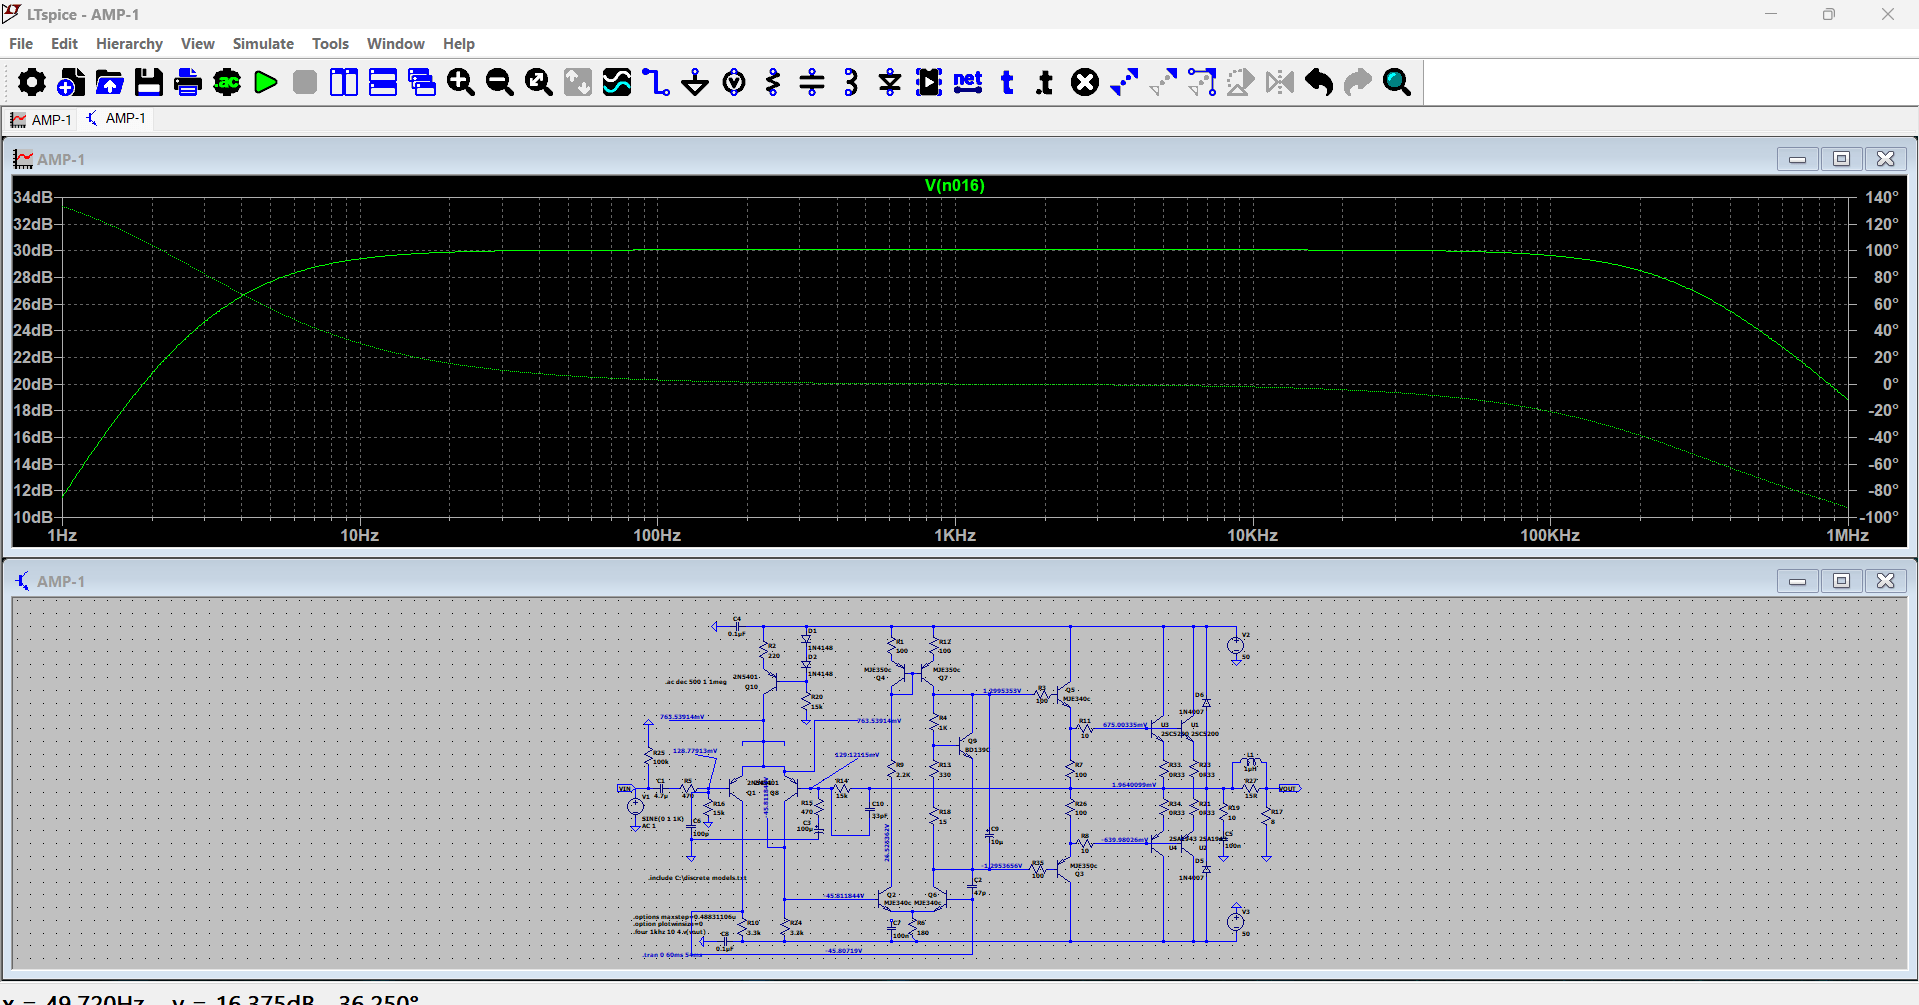Image resolution: width=1919 pixels, height=1005 pixels.
Task: Click the 0° phase axis label
Action: 1890,384
